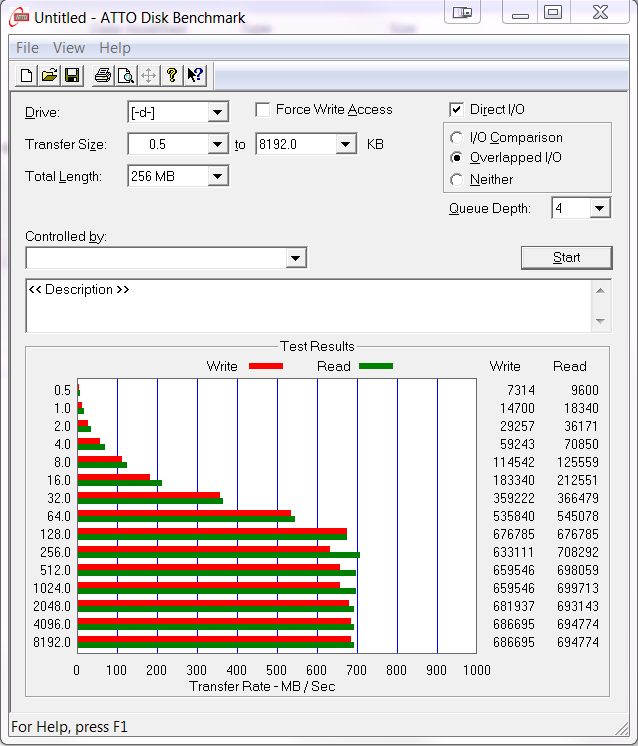
Task: Click the four-arrow move toolbar icon
Action: tap(148, 76)
